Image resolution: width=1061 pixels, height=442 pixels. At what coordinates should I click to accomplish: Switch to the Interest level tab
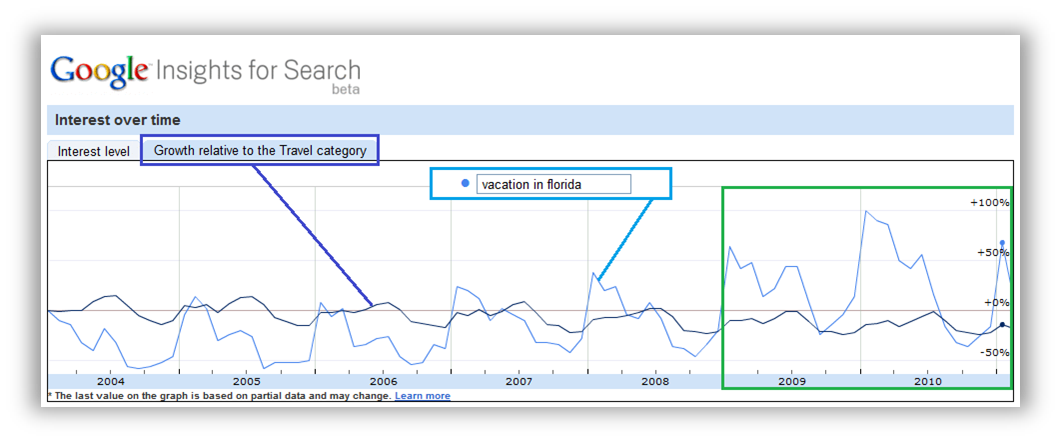pos(93,151)
